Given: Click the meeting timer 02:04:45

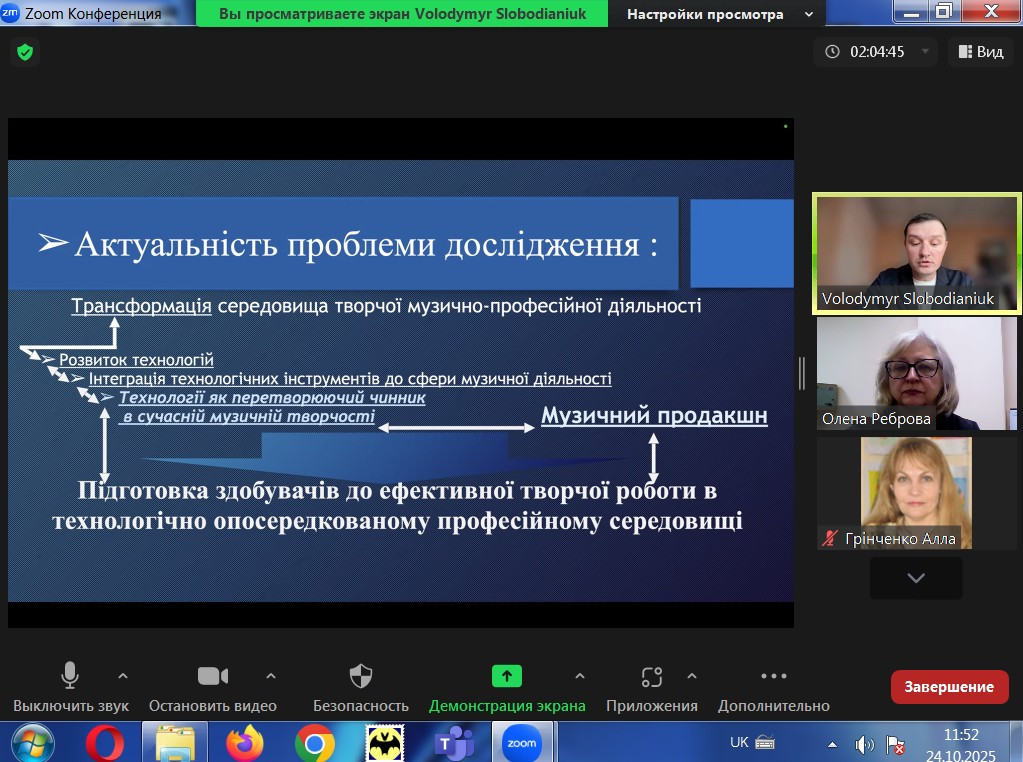Looking at the screenshot, I should (x=876, y=52).
